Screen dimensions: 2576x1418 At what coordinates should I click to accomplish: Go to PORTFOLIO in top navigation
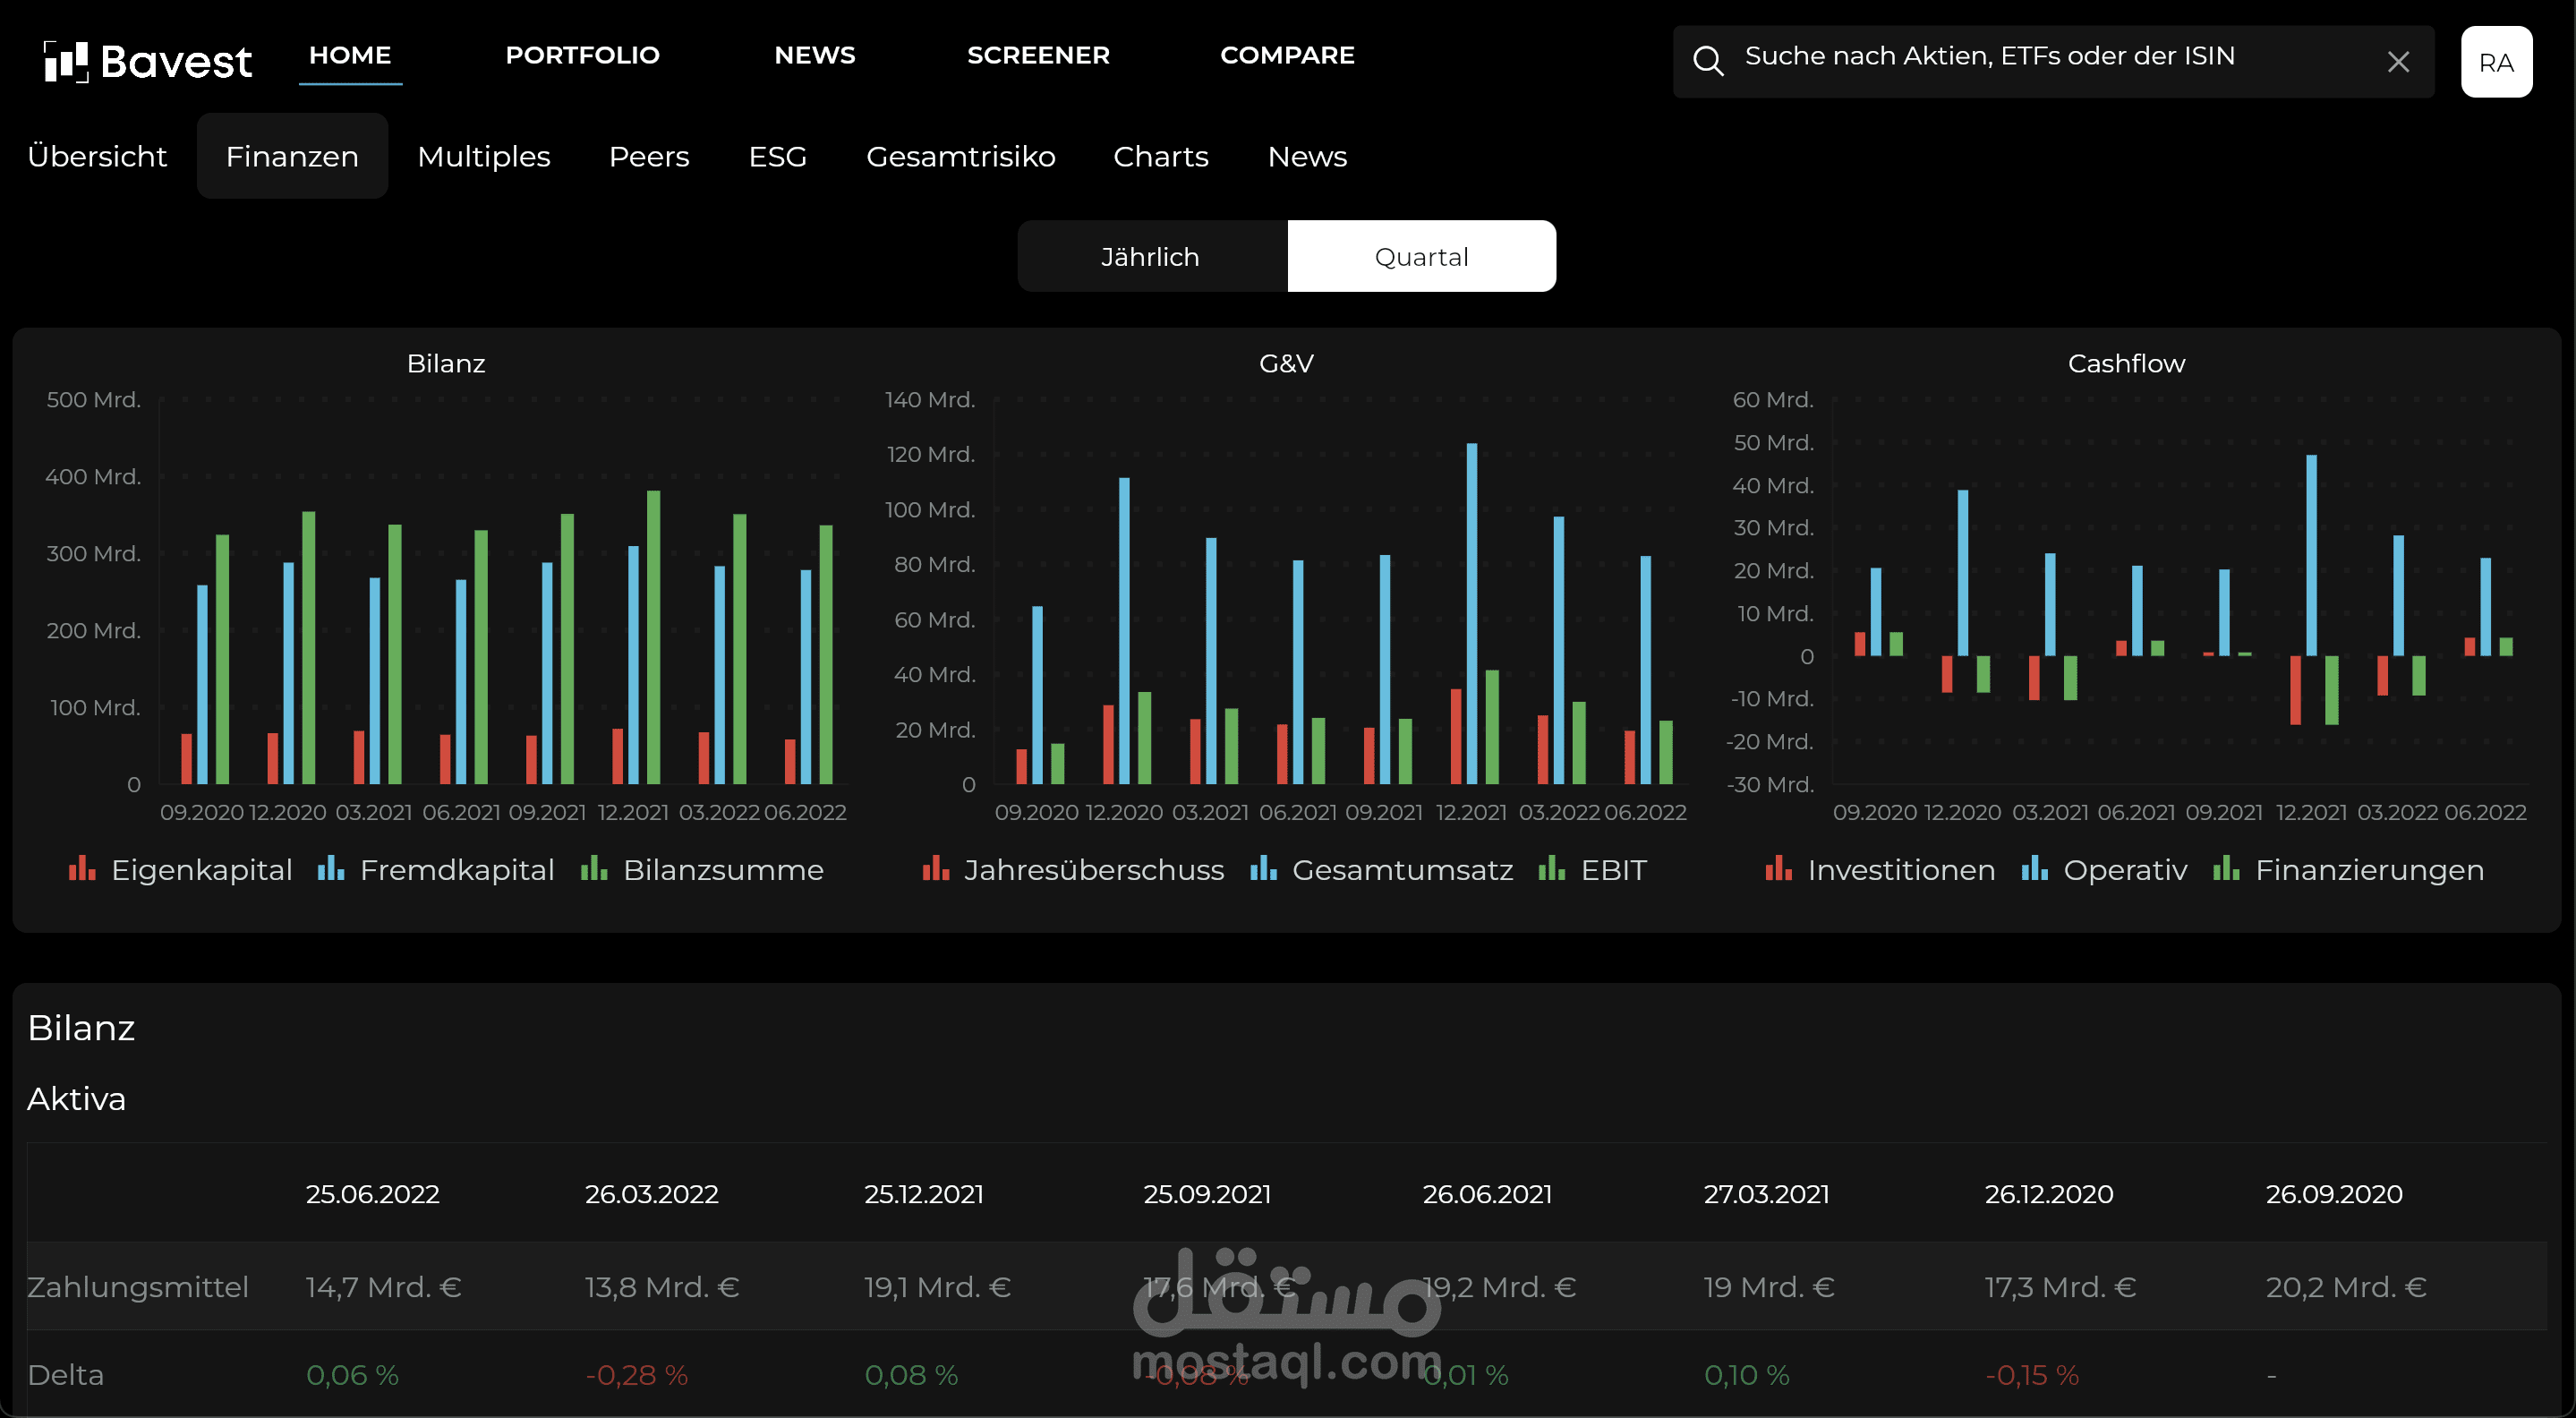click(x=582, y=55)
